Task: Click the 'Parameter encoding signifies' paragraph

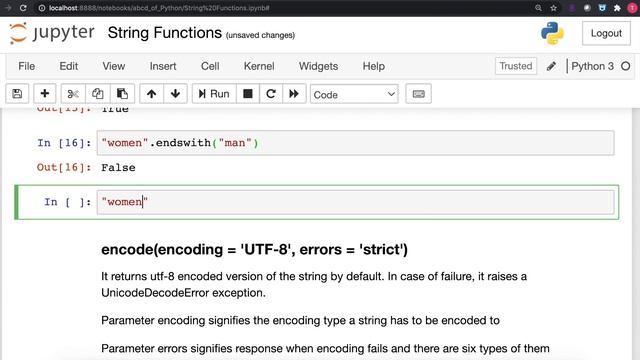Action: pos(300,320)
